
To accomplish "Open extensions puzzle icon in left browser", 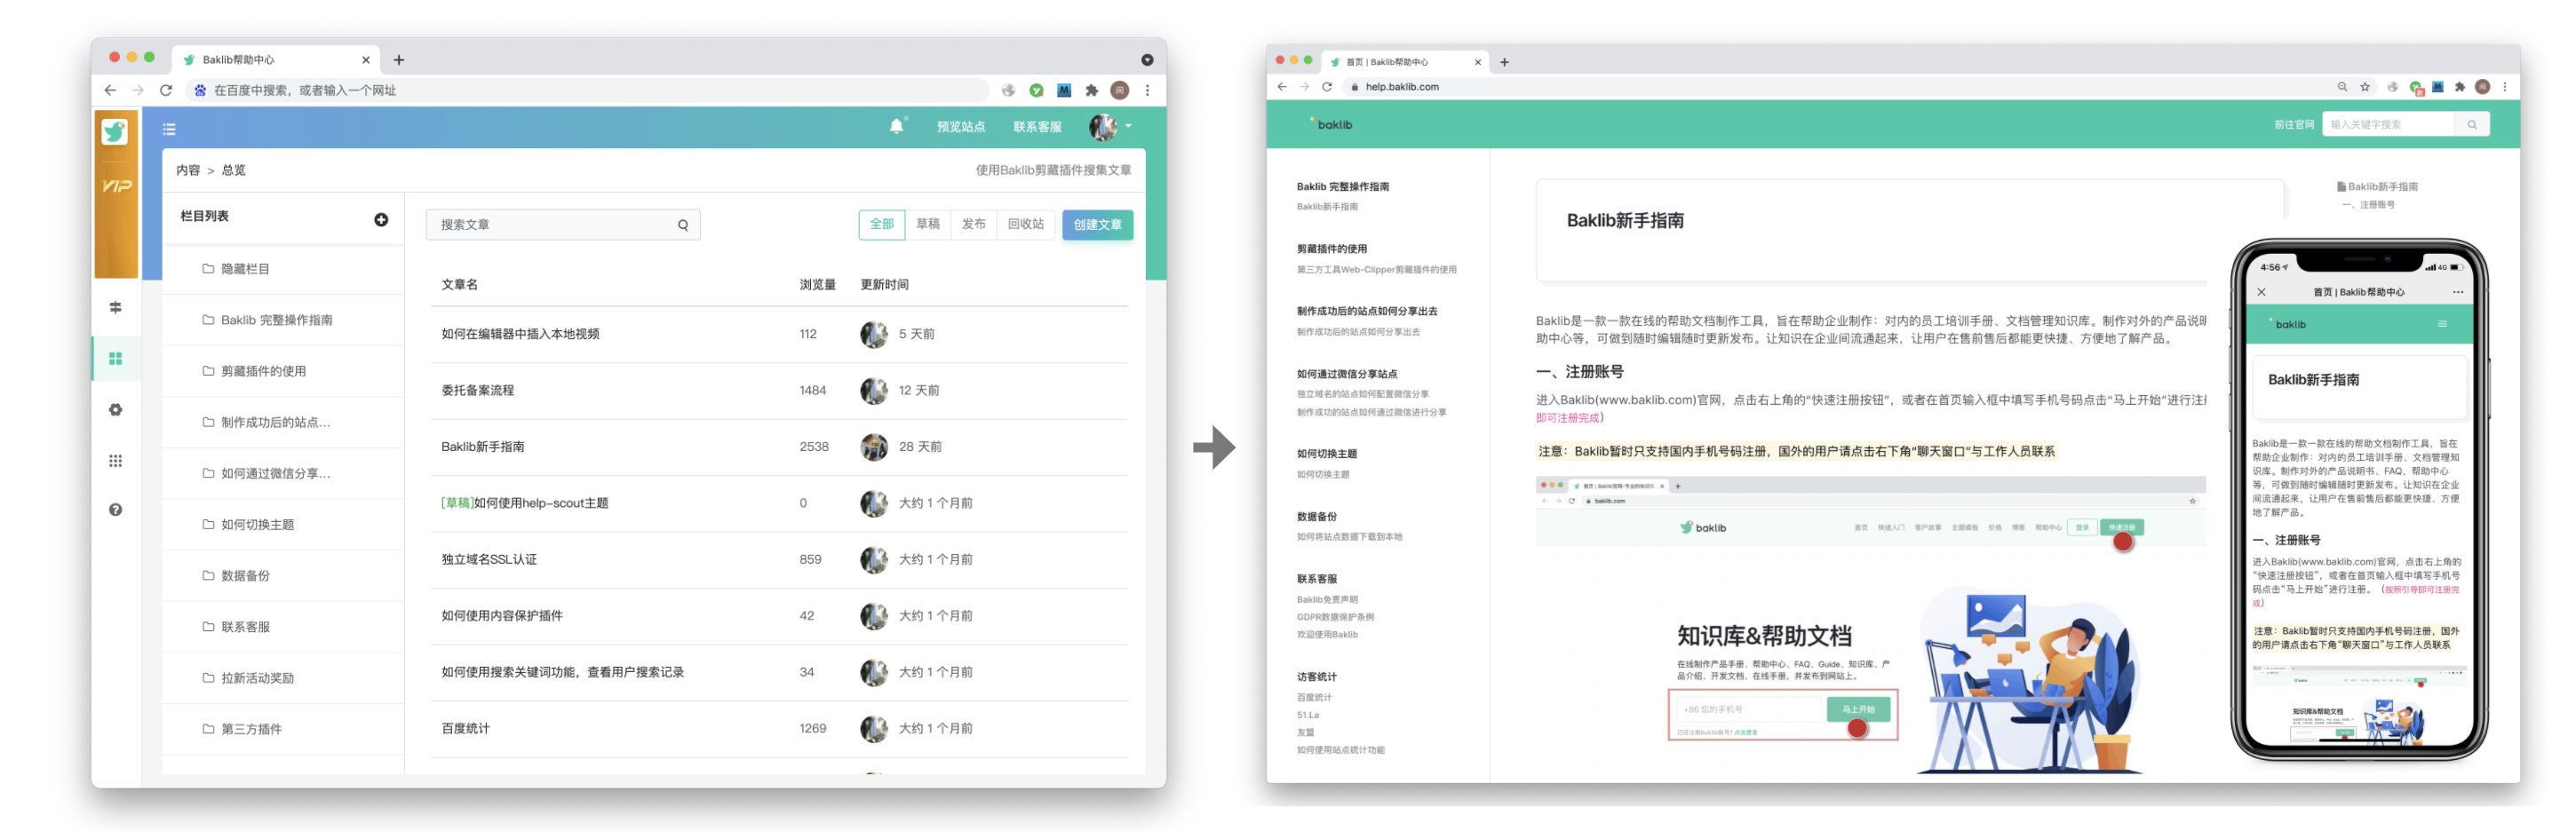I will click(1092, 90).
